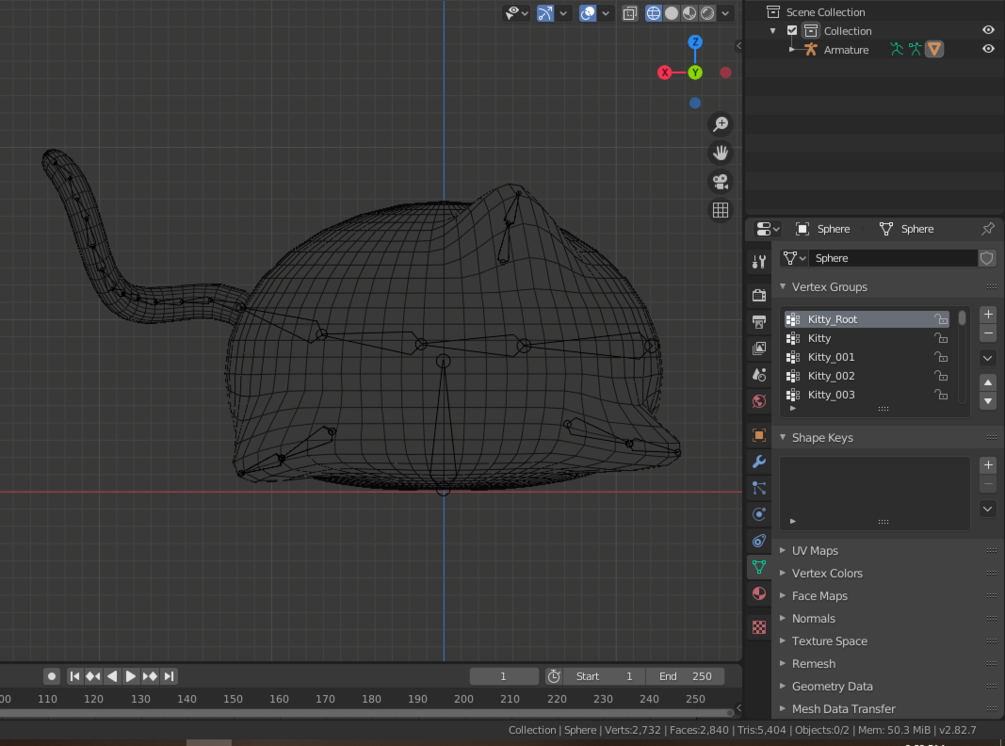
Task: Select Armature in the outliner
Action: [845, 50]
